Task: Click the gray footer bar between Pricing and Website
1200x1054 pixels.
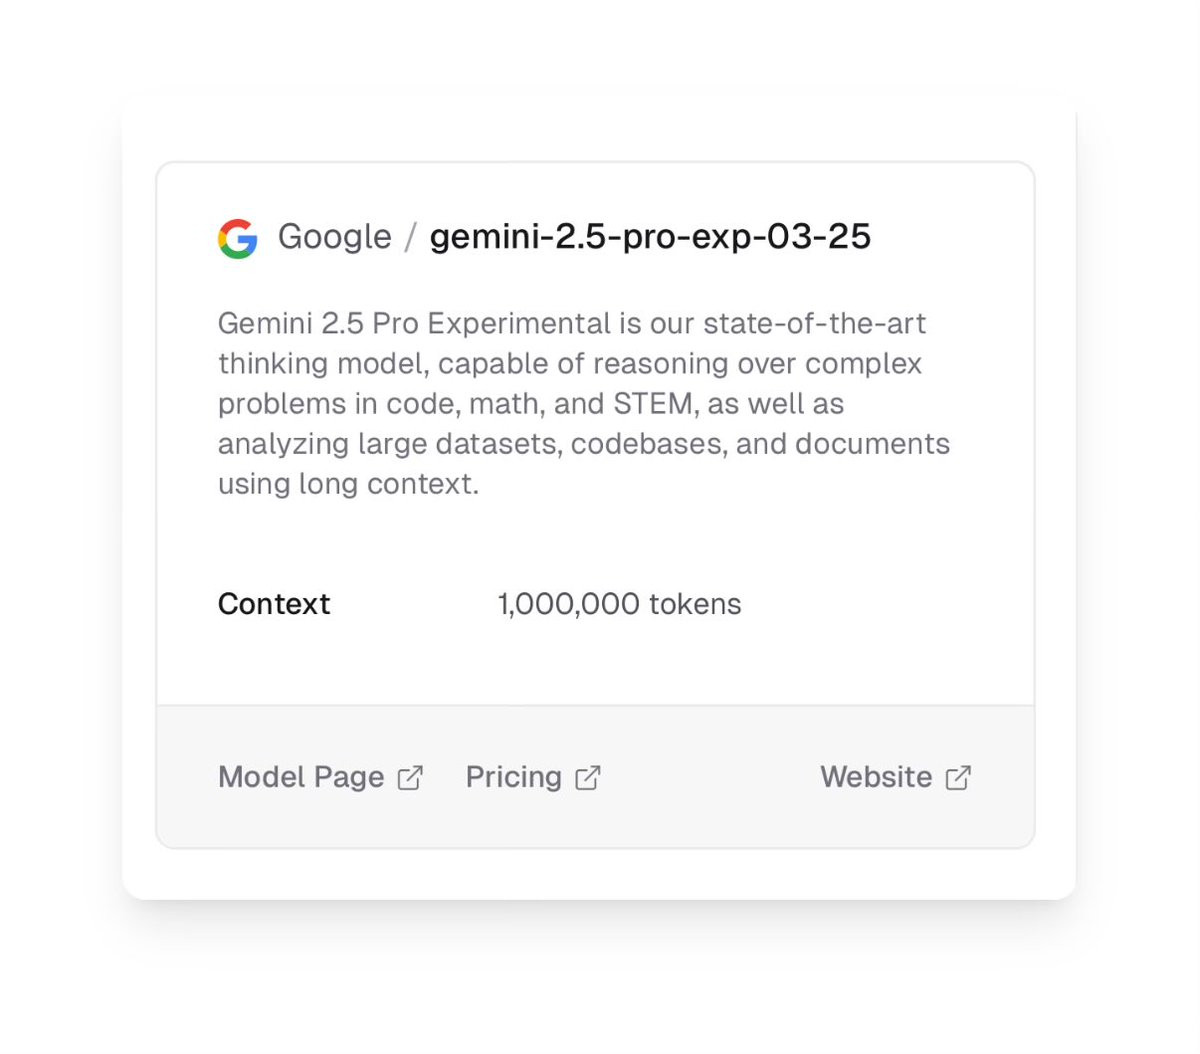Action: (x=710, y=777)
